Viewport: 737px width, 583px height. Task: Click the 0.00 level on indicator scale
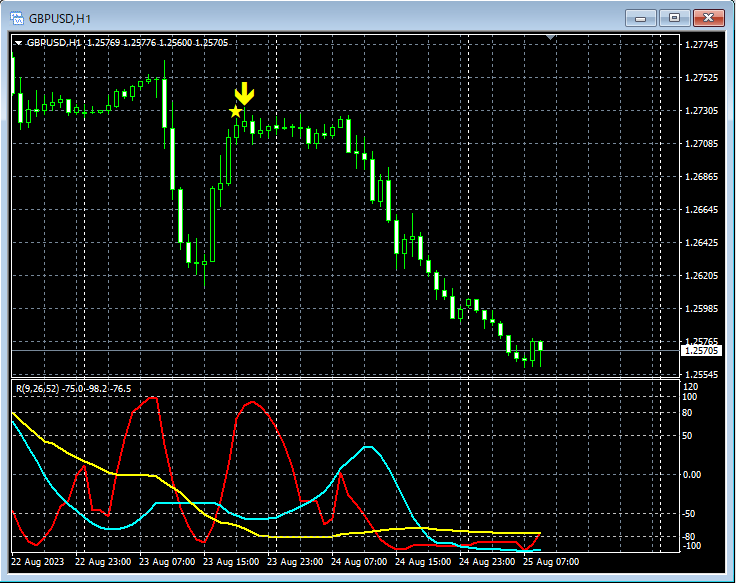pos(692,474)
